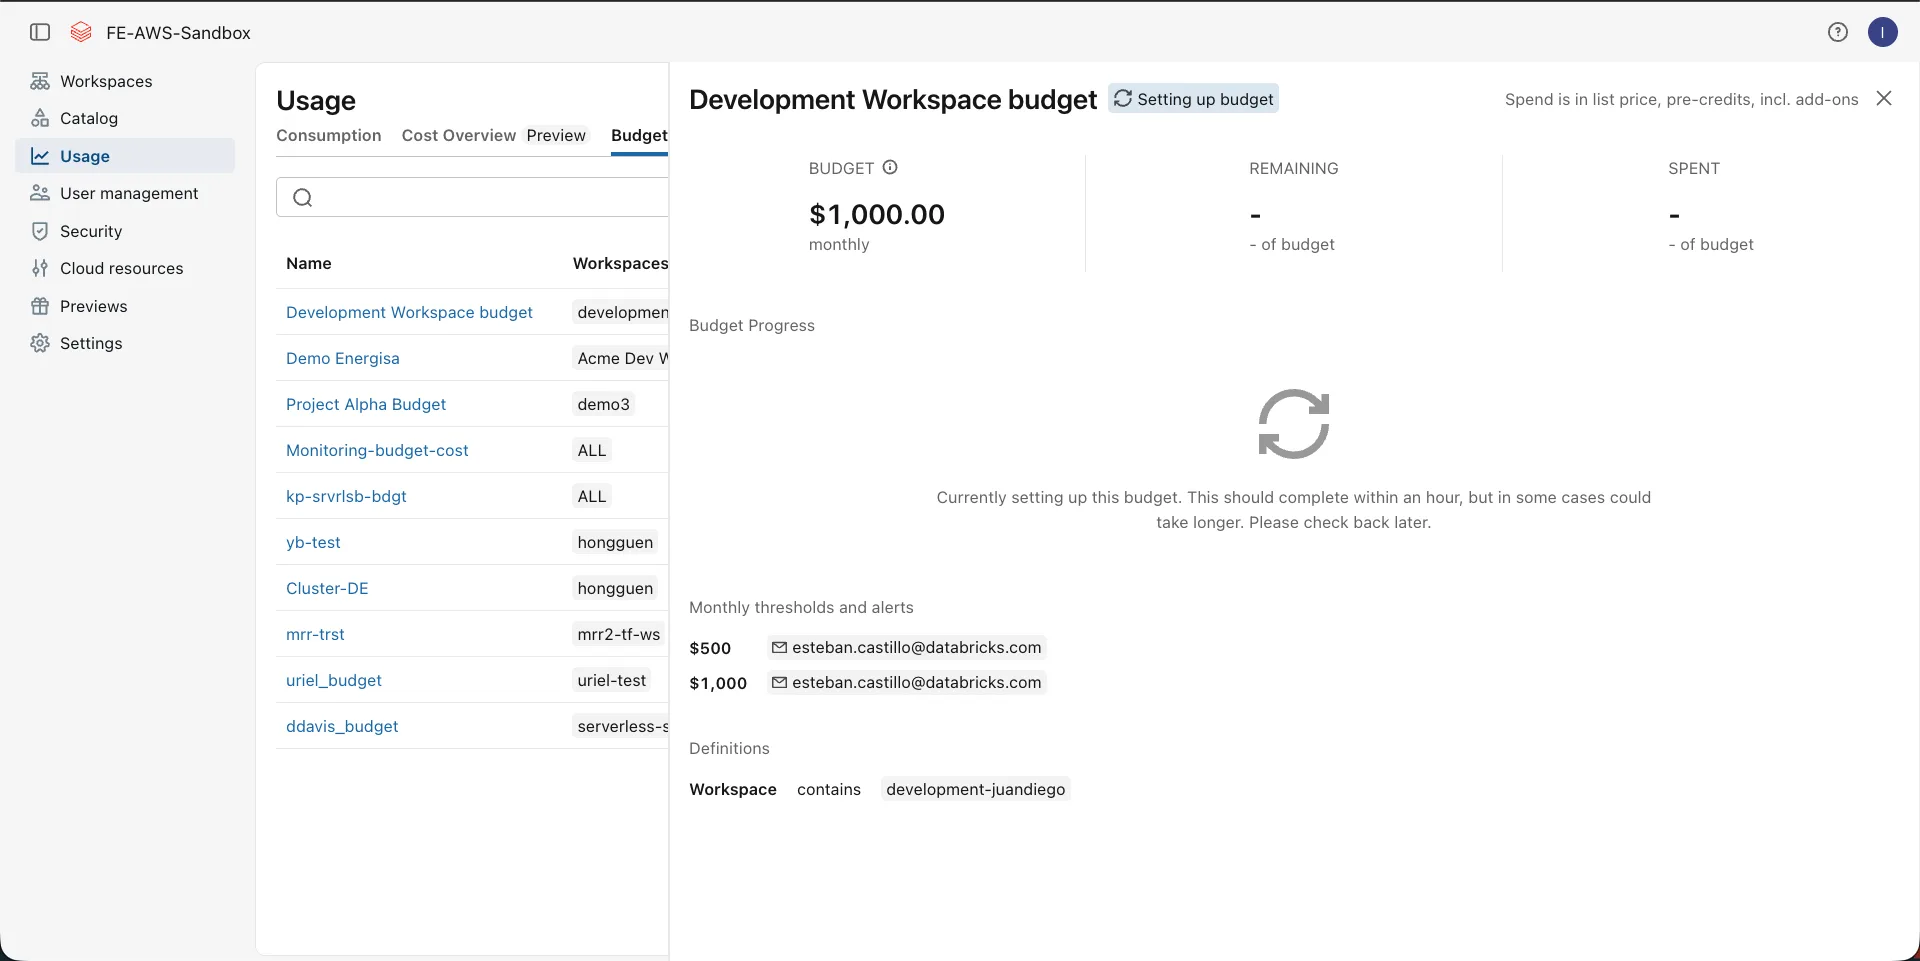The width and height of the screenshot is (1920, 961).
Task: Open the uriel_budget link
Action: click(x=334, y=680)
